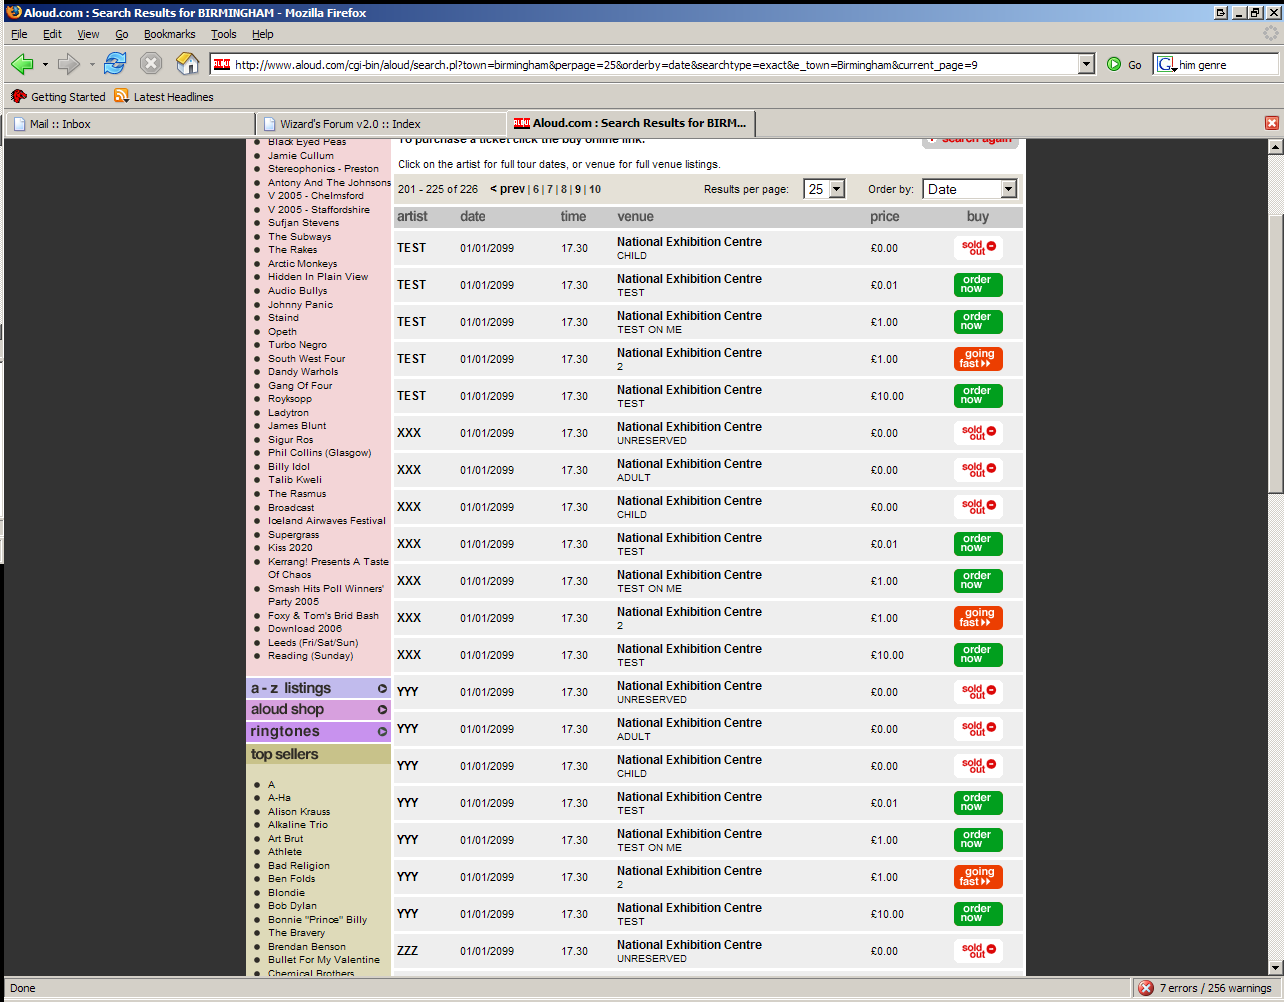Image resolution: width=1284 pixels, height=1002 pixels.
Task: Switch to Wizard's Forum v2.0 tab
Action: 381,124
